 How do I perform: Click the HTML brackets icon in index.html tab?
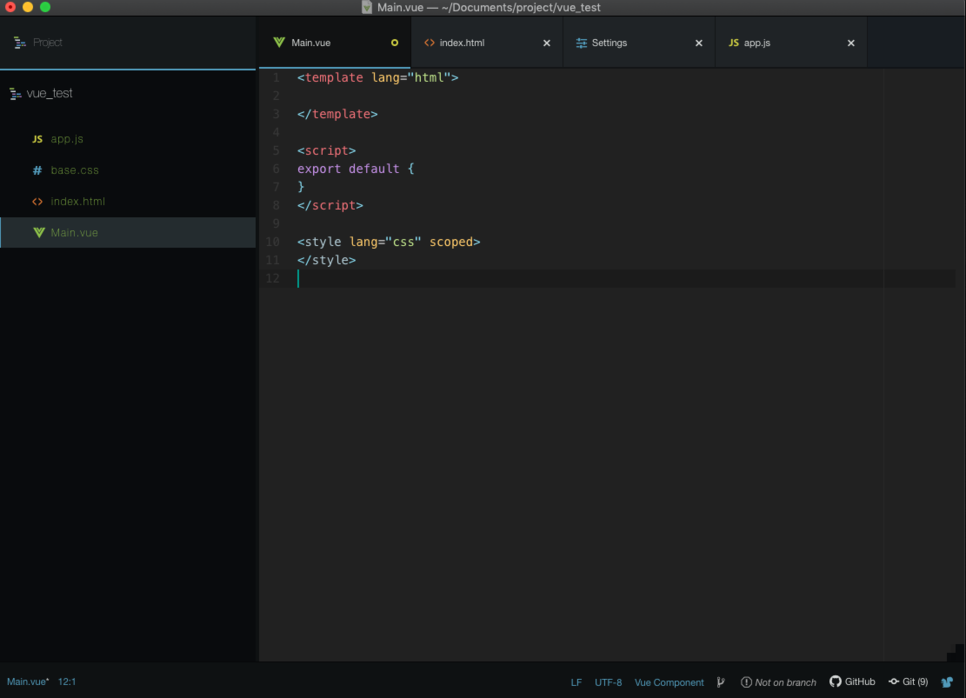pyautogui.click(x=429, y=43)
